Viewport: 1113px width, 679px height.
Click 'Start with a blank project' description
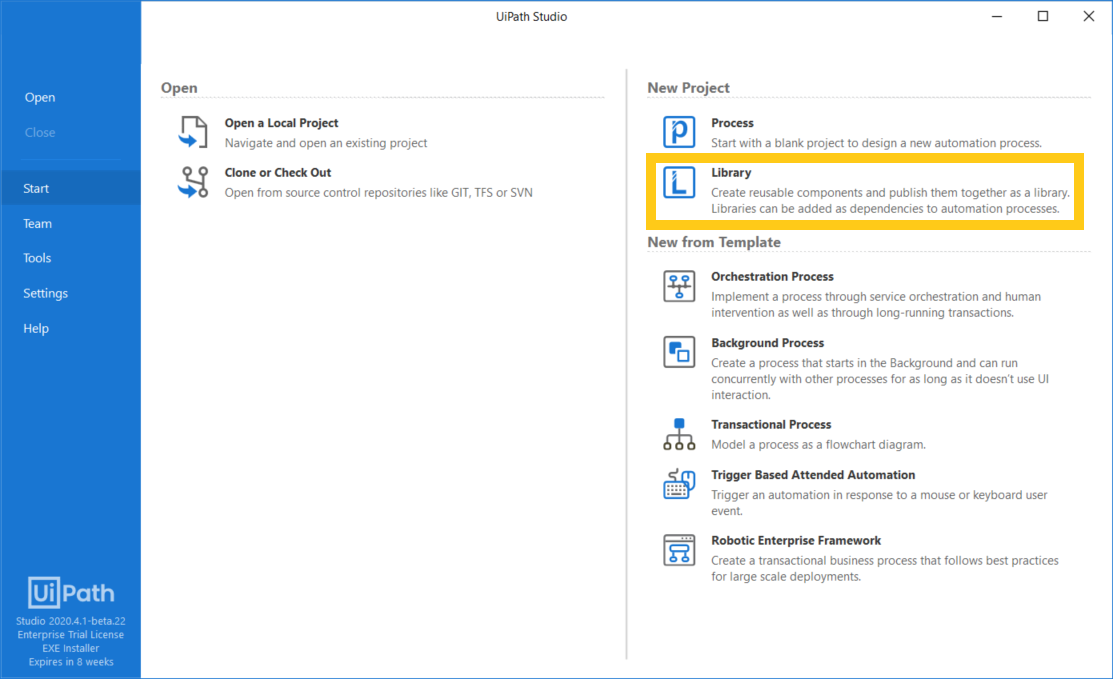click(x=877, y=143)
